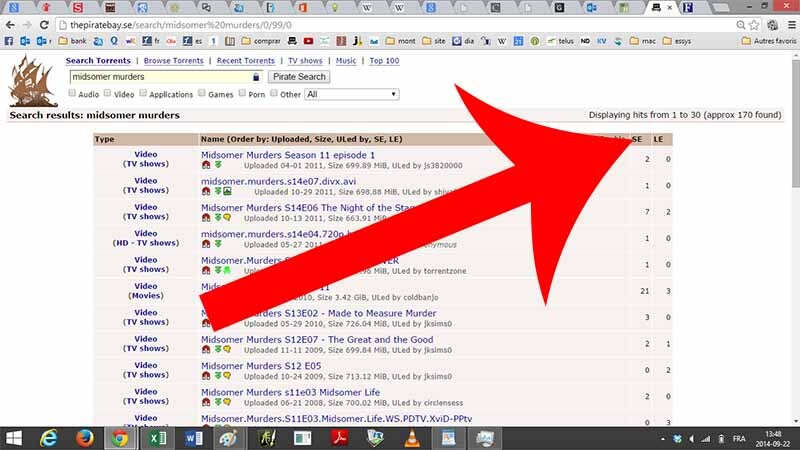800x450 pixels.
Task: Open Midsomer Murders S12 E05 torrent
Action: click(x=261, y=366)
